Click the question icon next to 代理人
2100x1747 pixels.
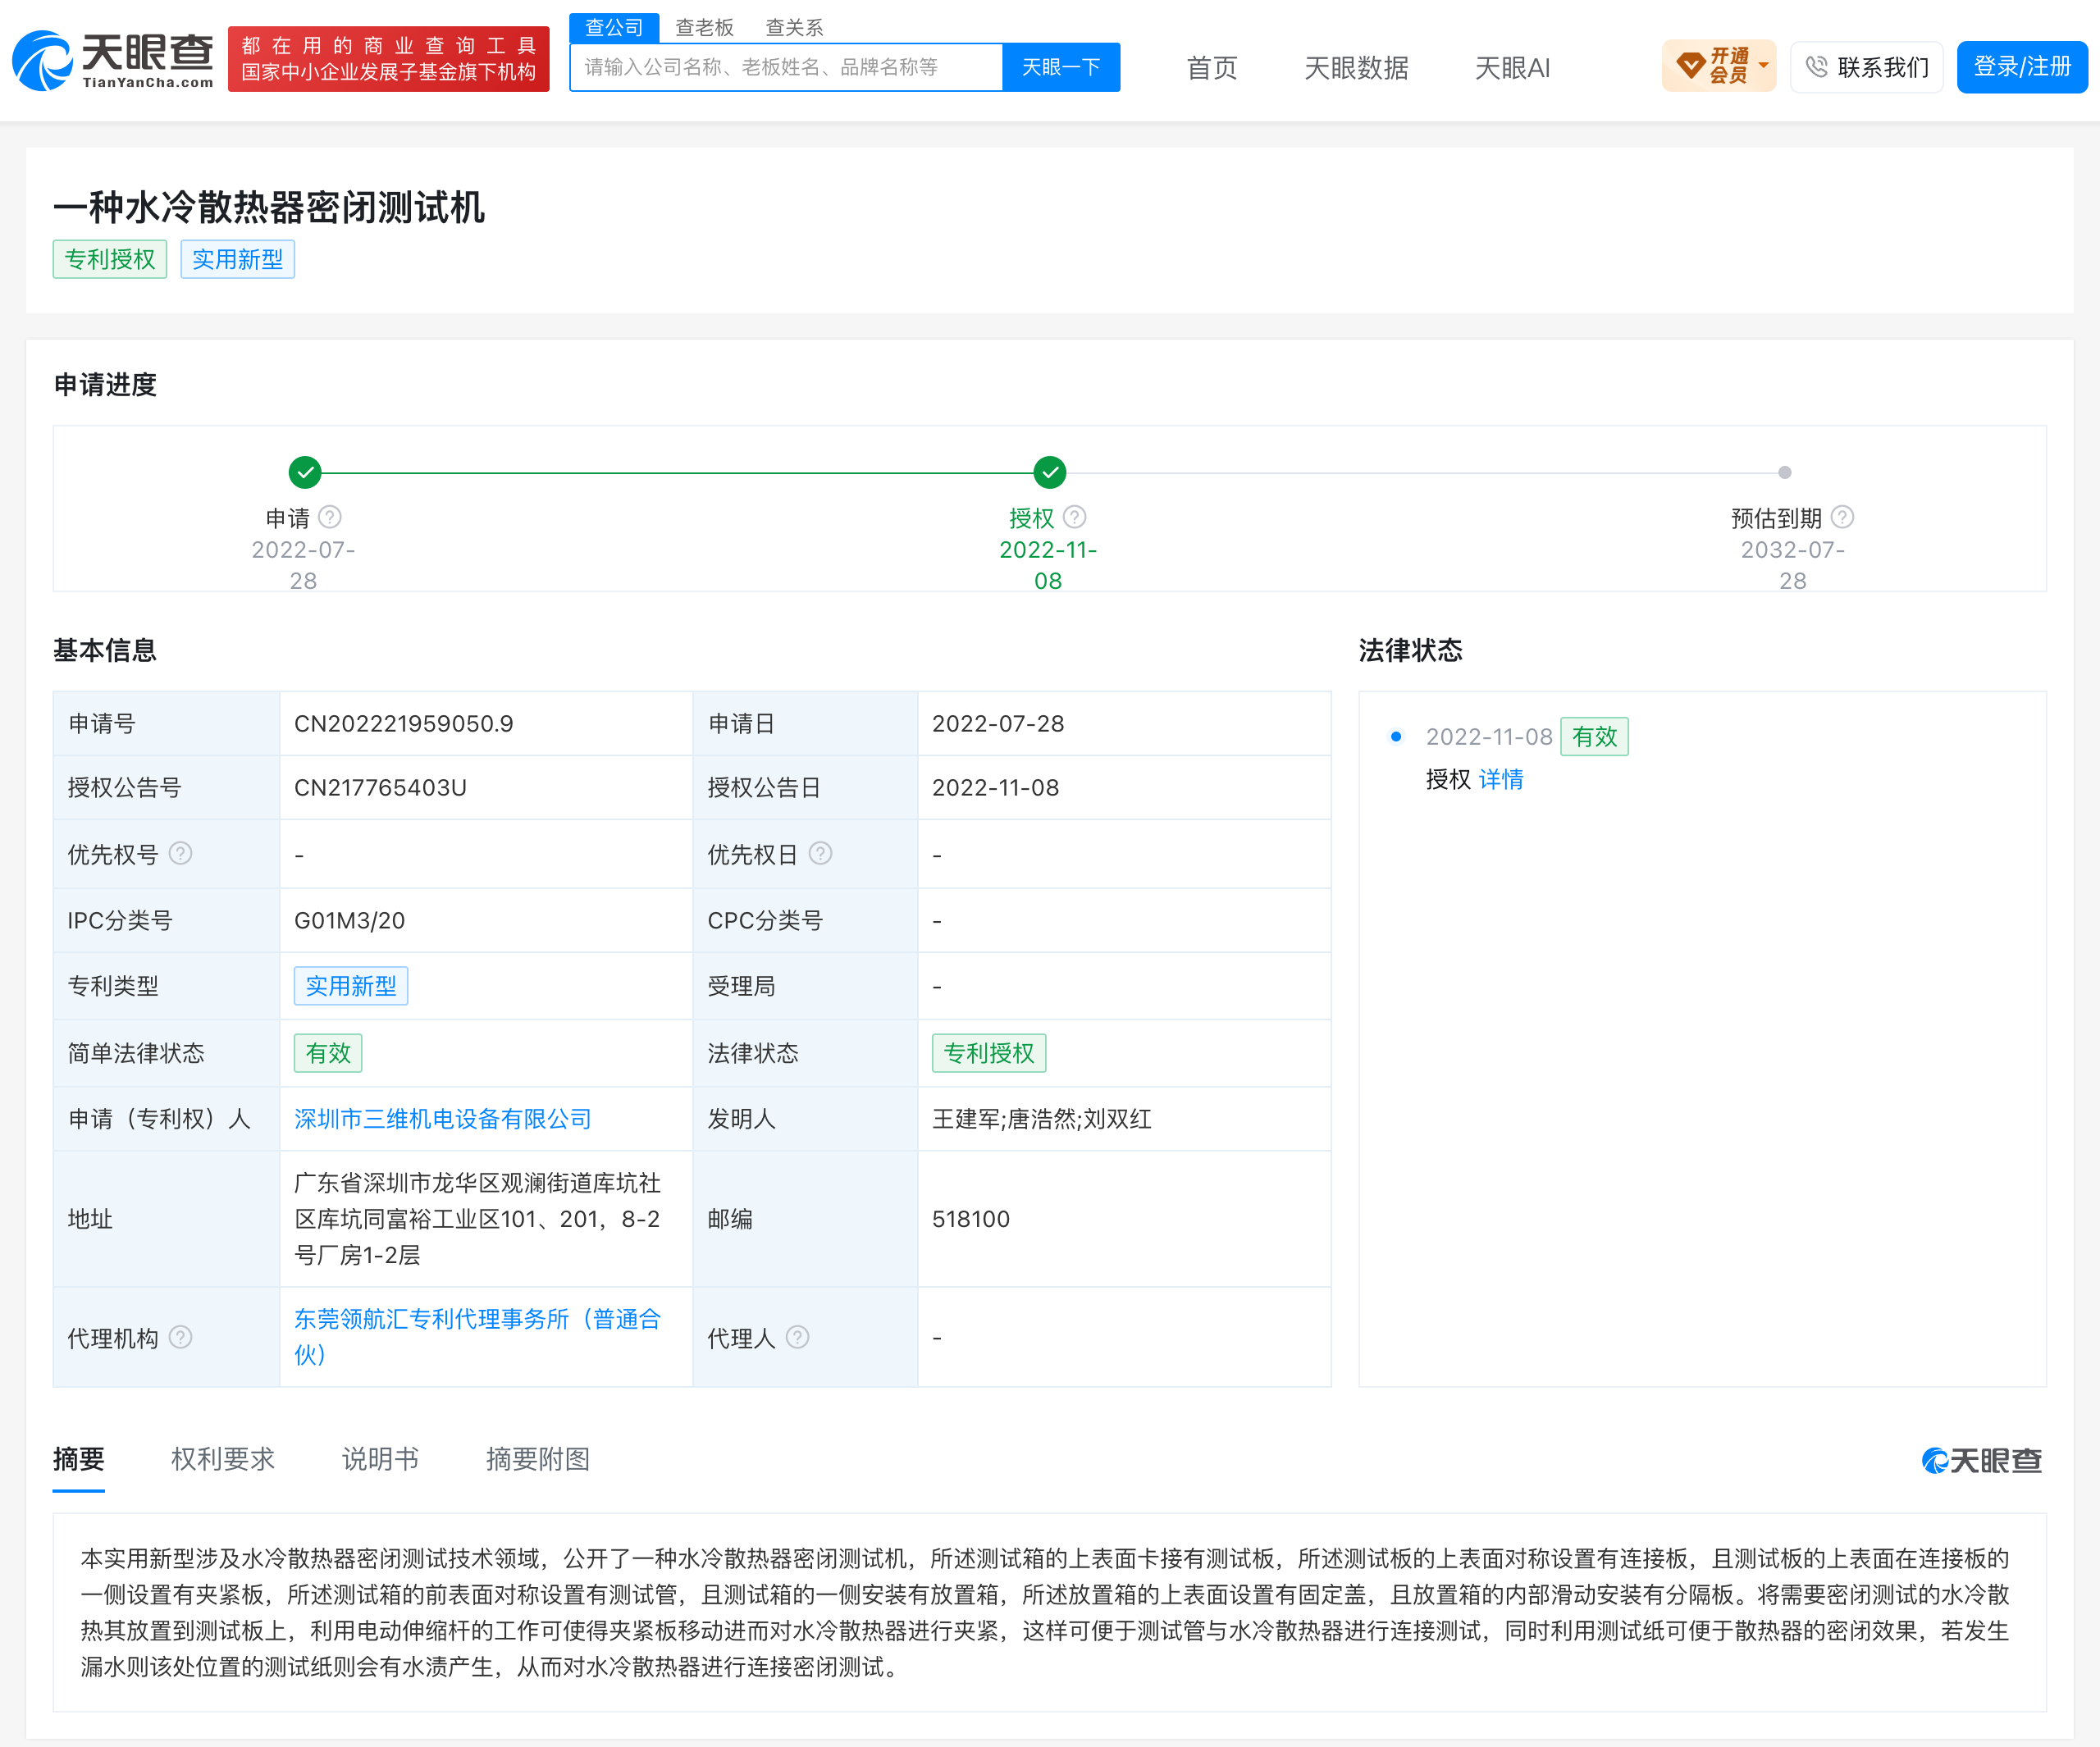coord(797,1338)
